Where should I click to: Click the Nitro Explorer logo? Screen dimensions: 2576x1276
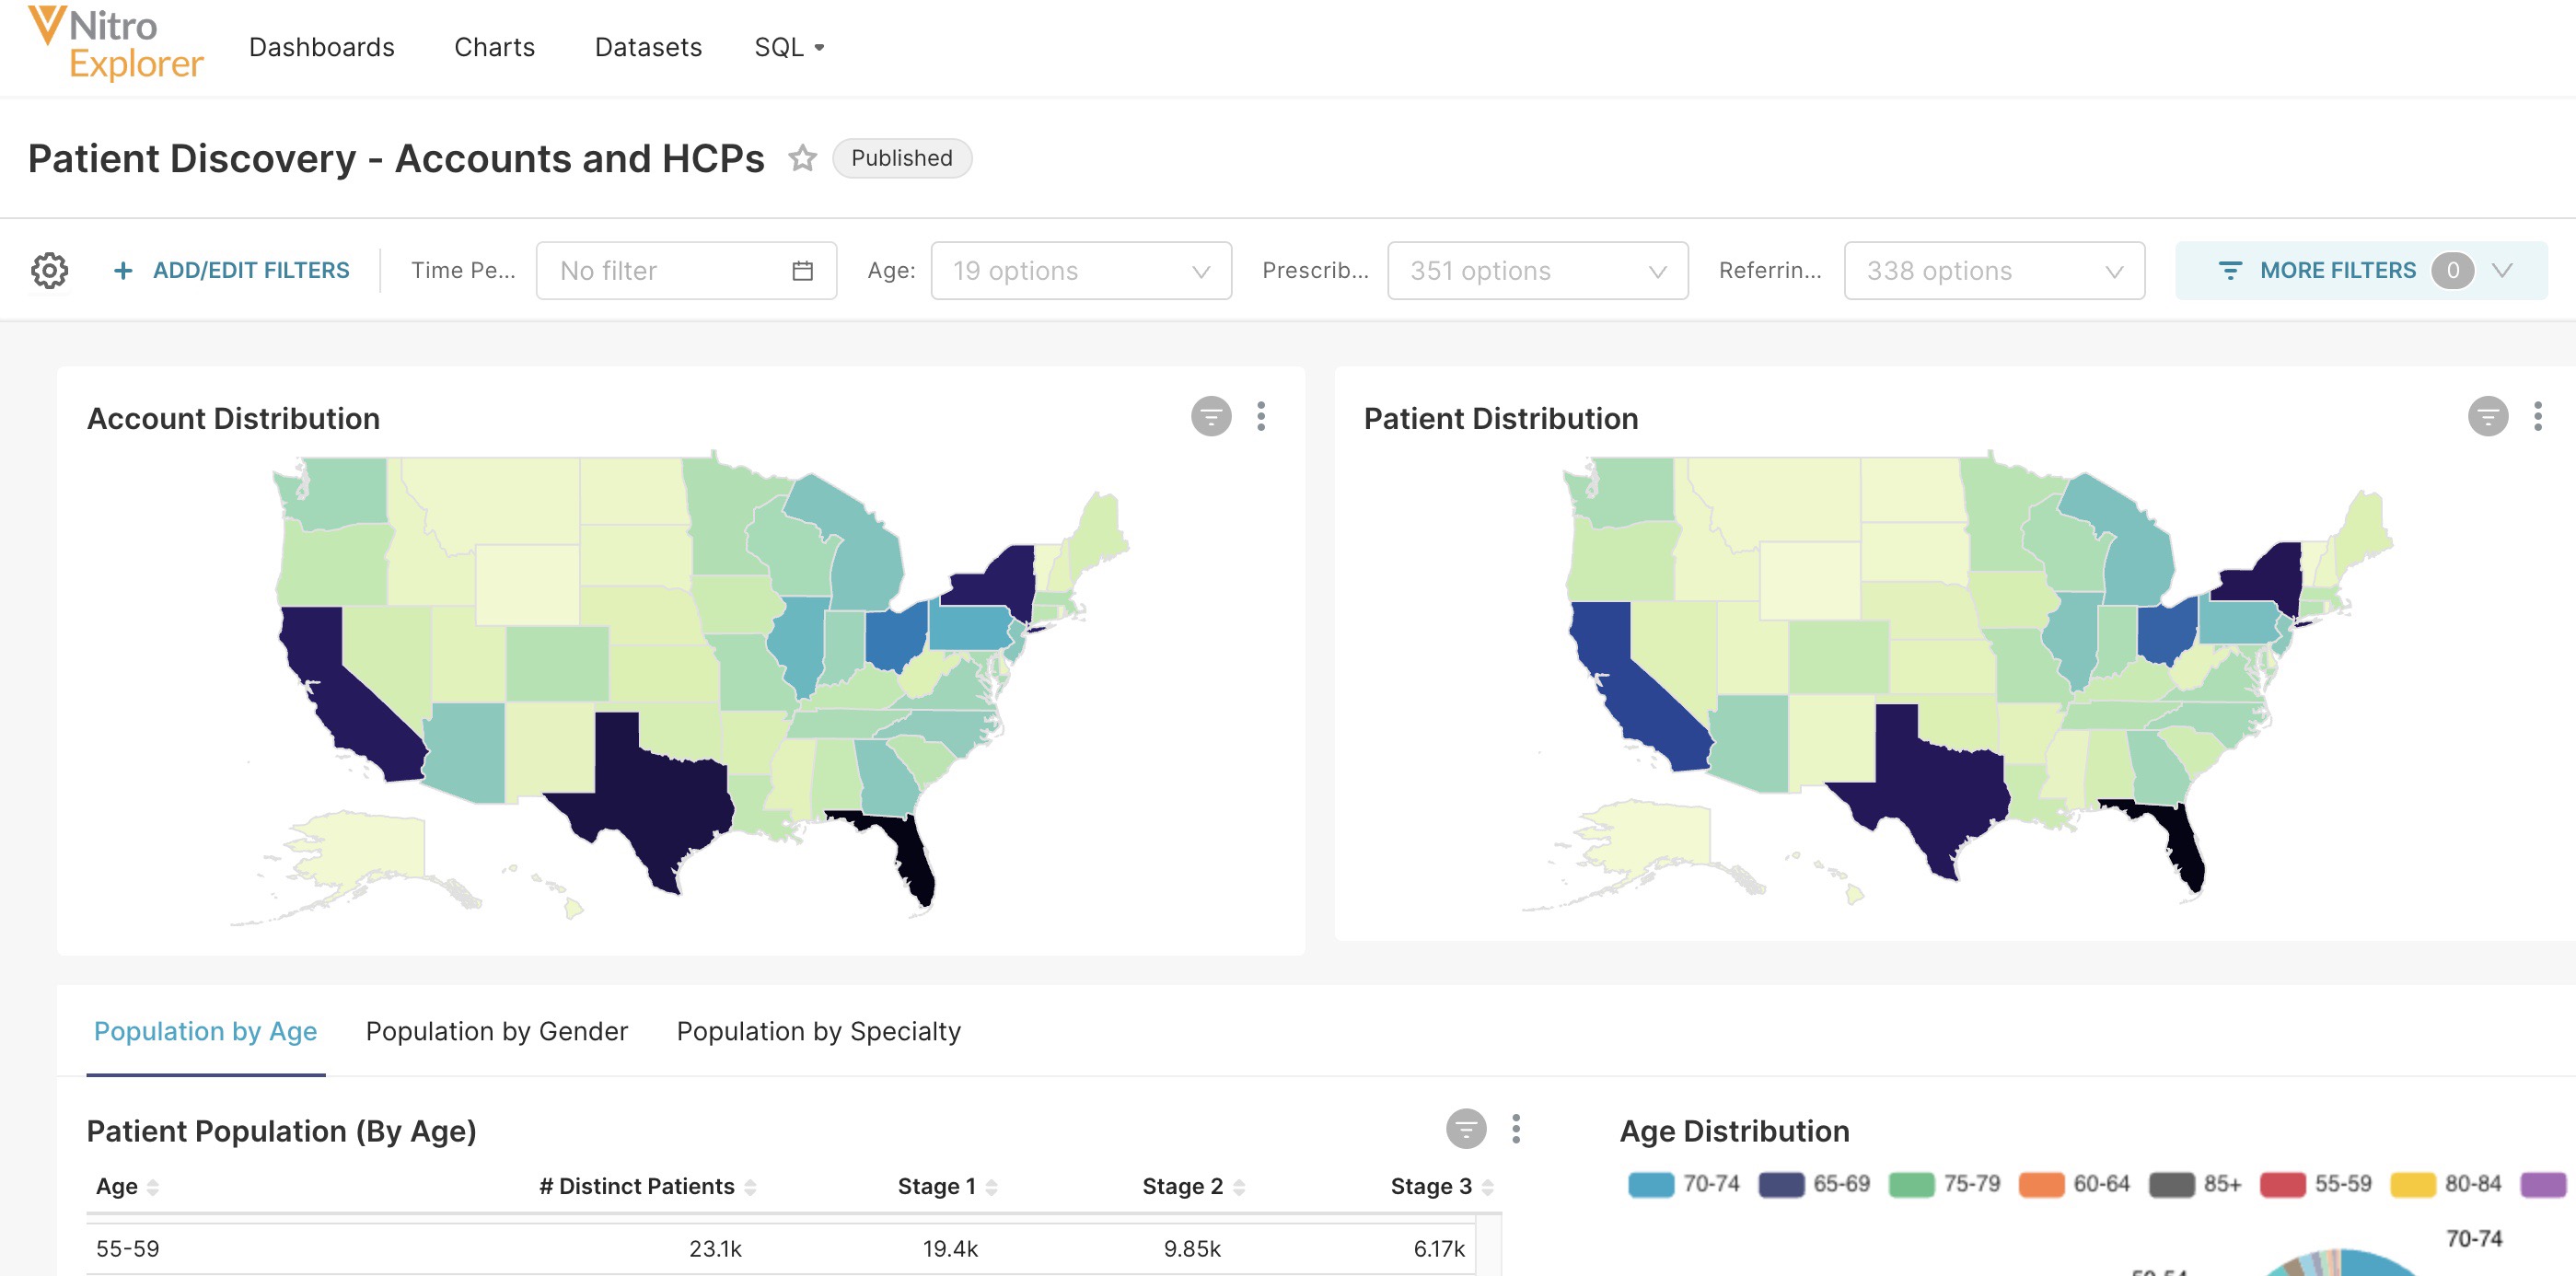tap(115, 44)
